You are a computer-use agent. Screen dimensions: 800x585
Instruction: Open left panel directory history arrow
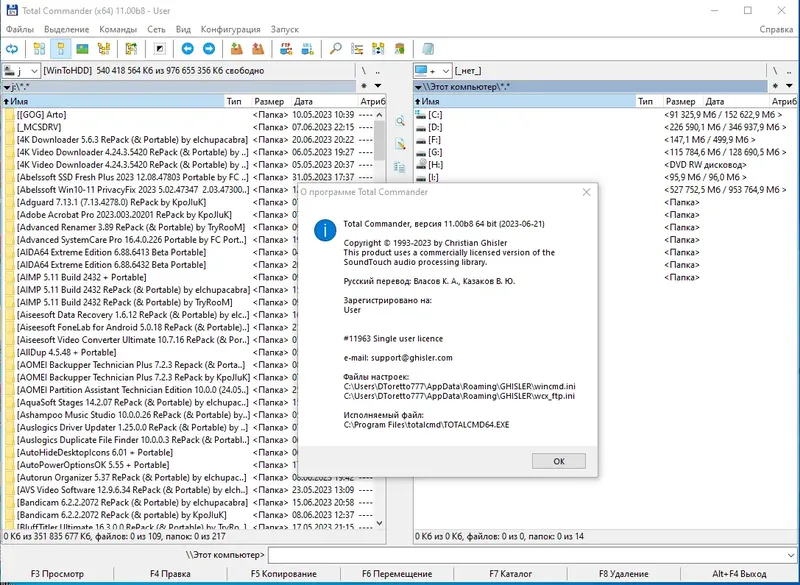click(x=378, y=86)
